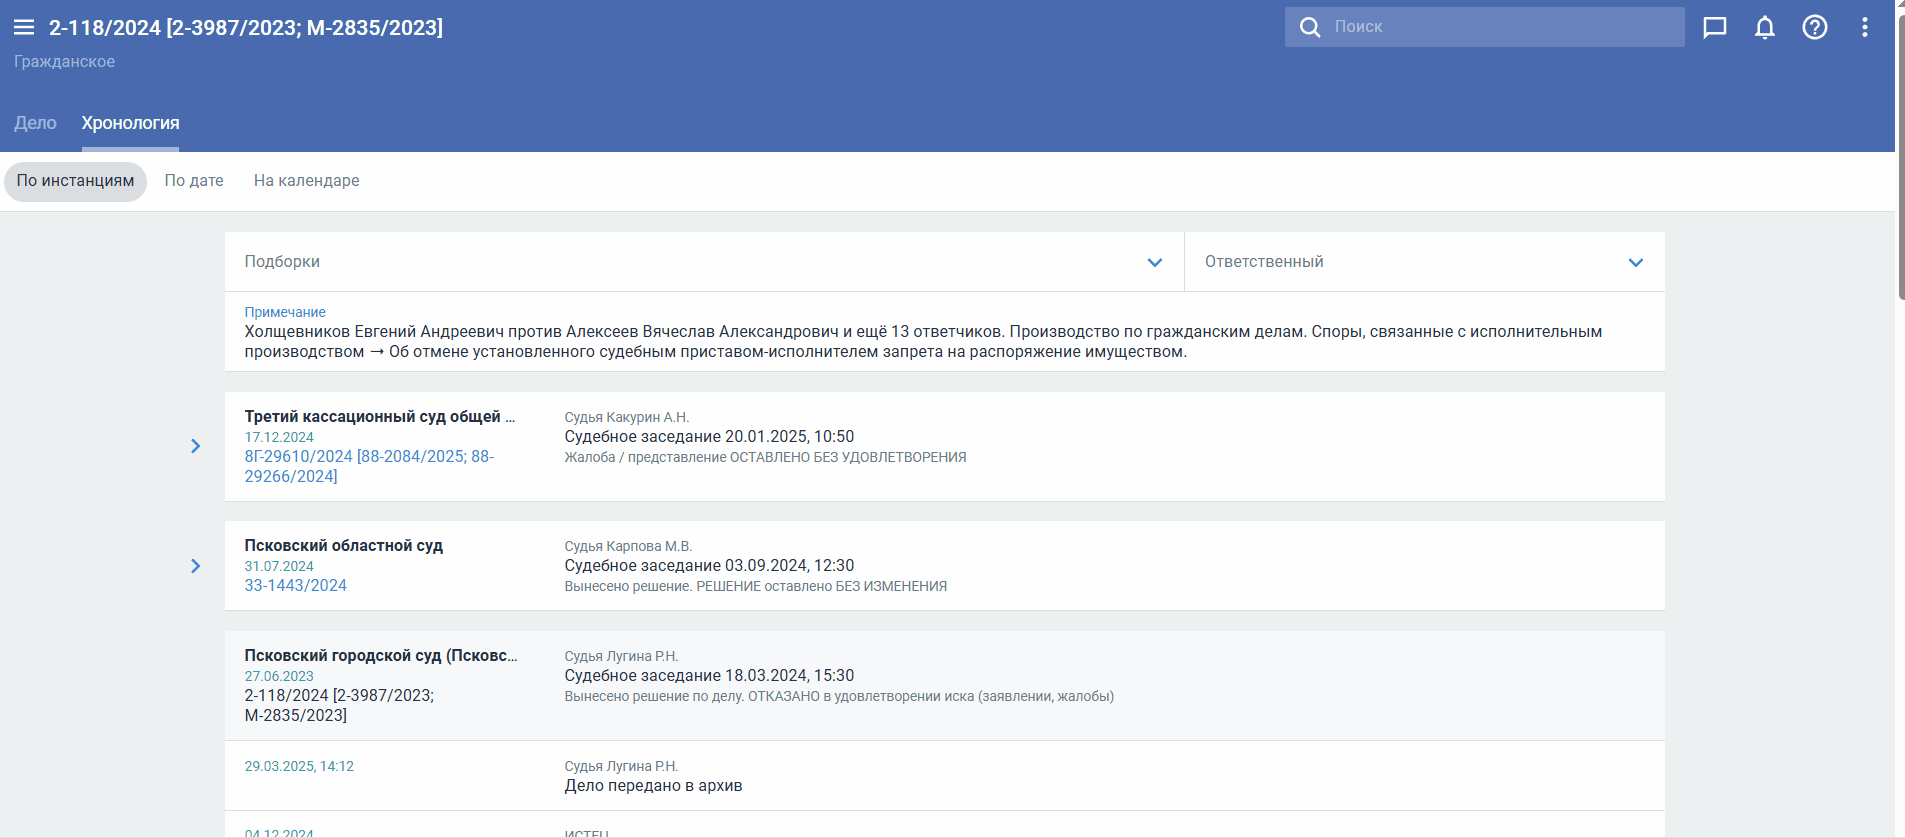Select the Хронология tab
This screenshot has height=838, width=1905.
click(130, 123)
